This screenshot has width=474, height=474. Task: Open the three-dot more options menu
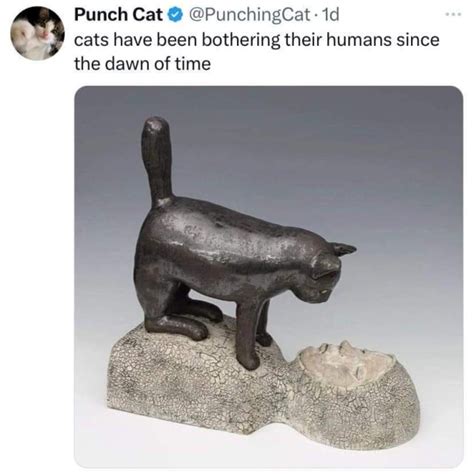pyautogui.click(x=454, y=14)
